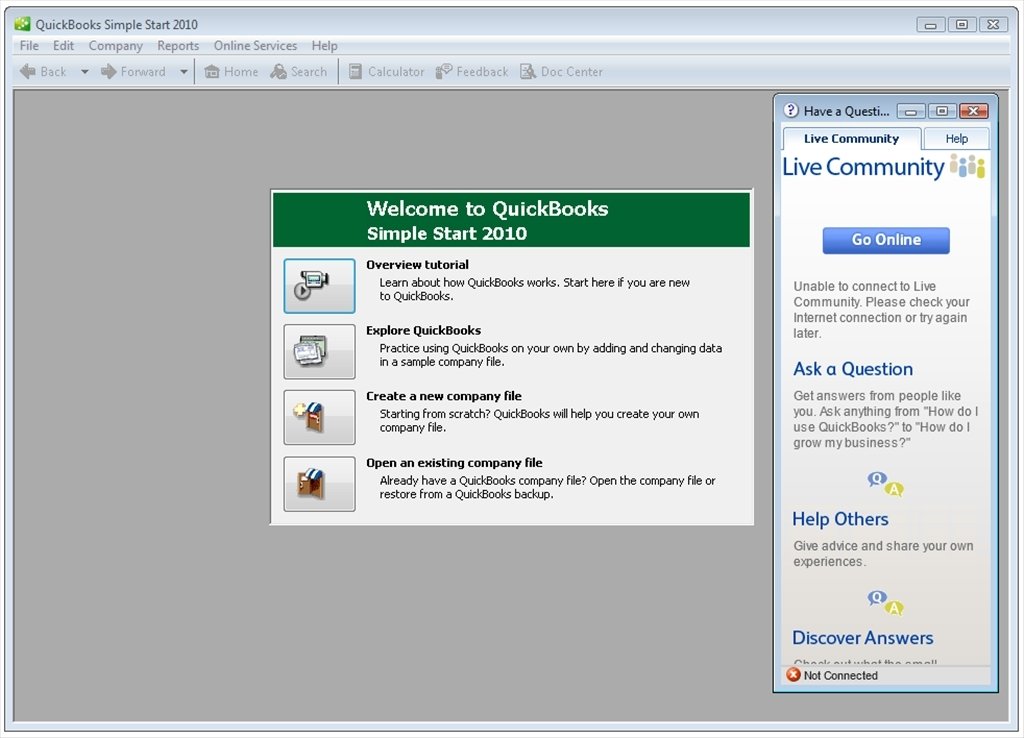Open the Edit menu
Screen dimensions: 1024x738
(x=63, y=46)
